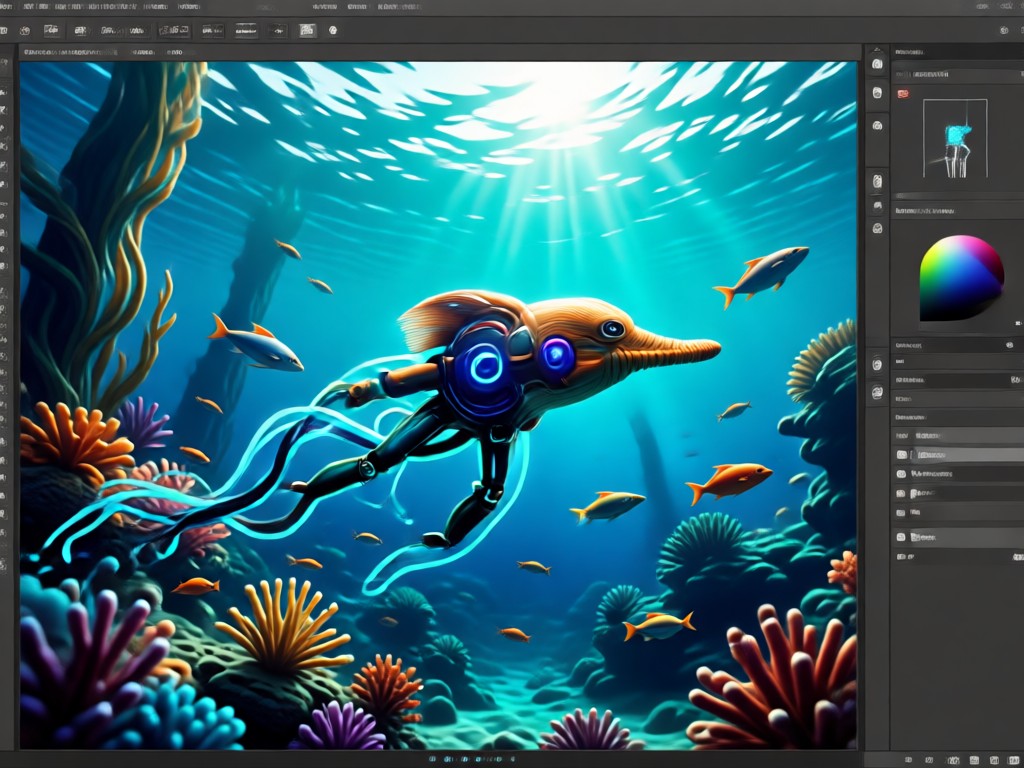The image size is (1024, 768).
Task: Click the lowest icon in the right vertical icon strip
Action: pyautogui.click(x=877, y=392)
